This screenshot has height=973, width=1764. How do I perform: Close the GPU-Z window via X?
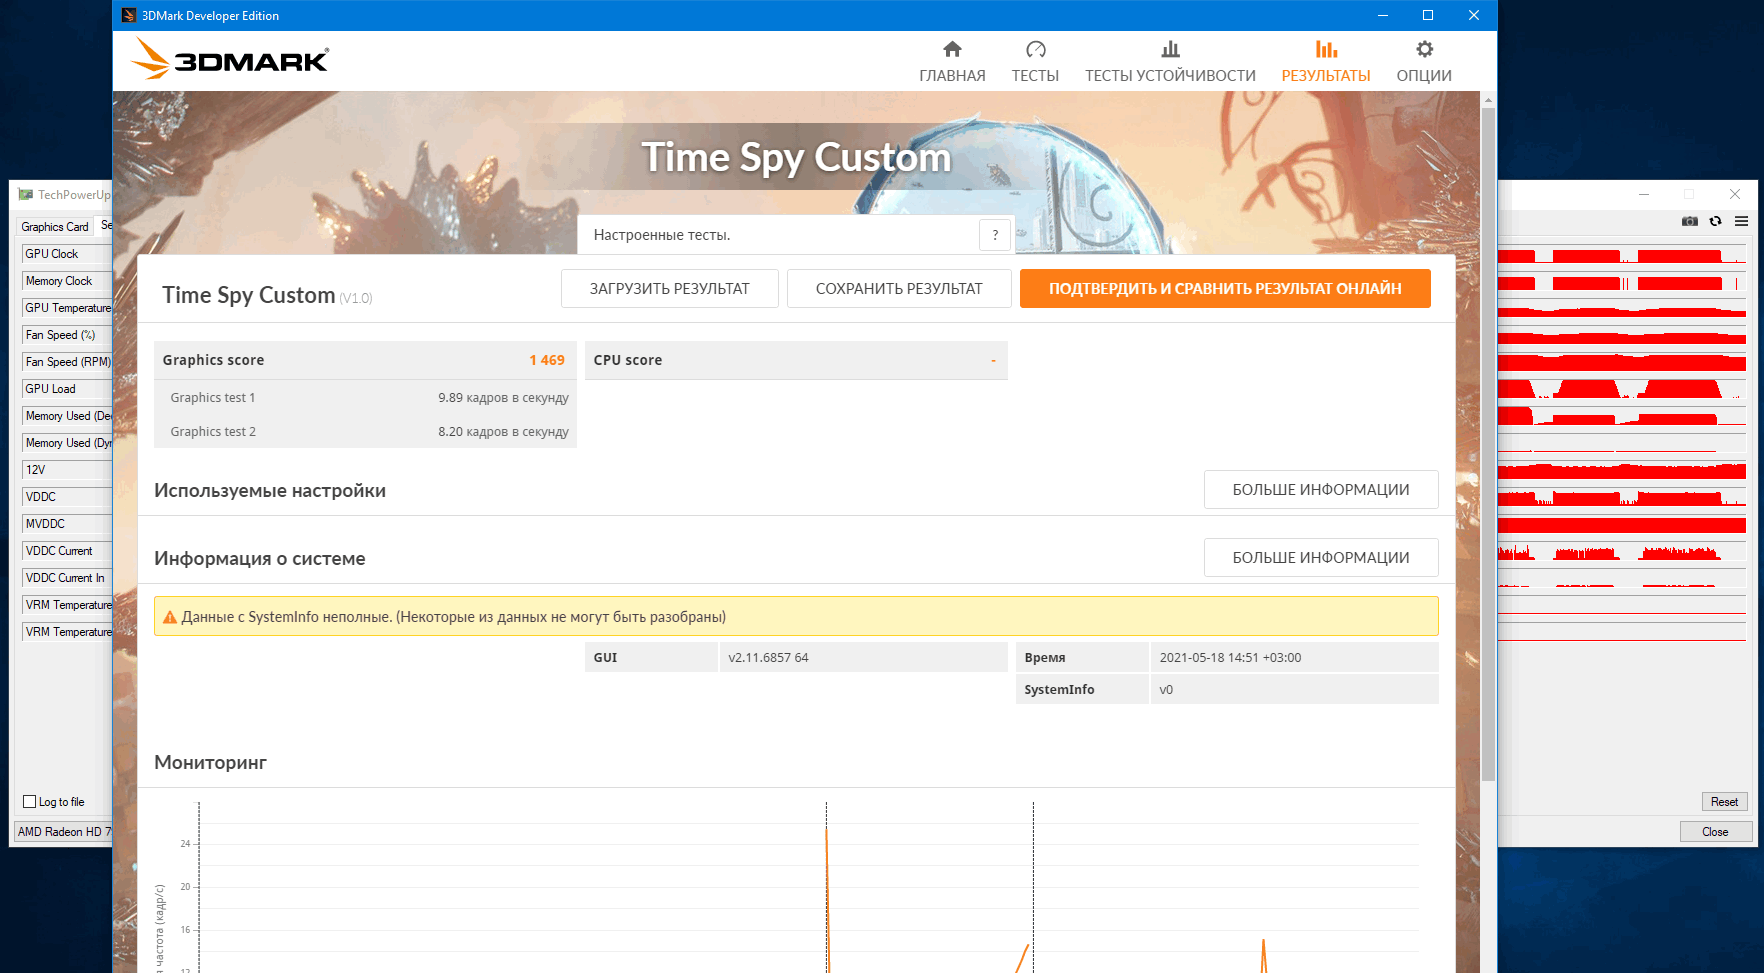[x=1735, y=194]
